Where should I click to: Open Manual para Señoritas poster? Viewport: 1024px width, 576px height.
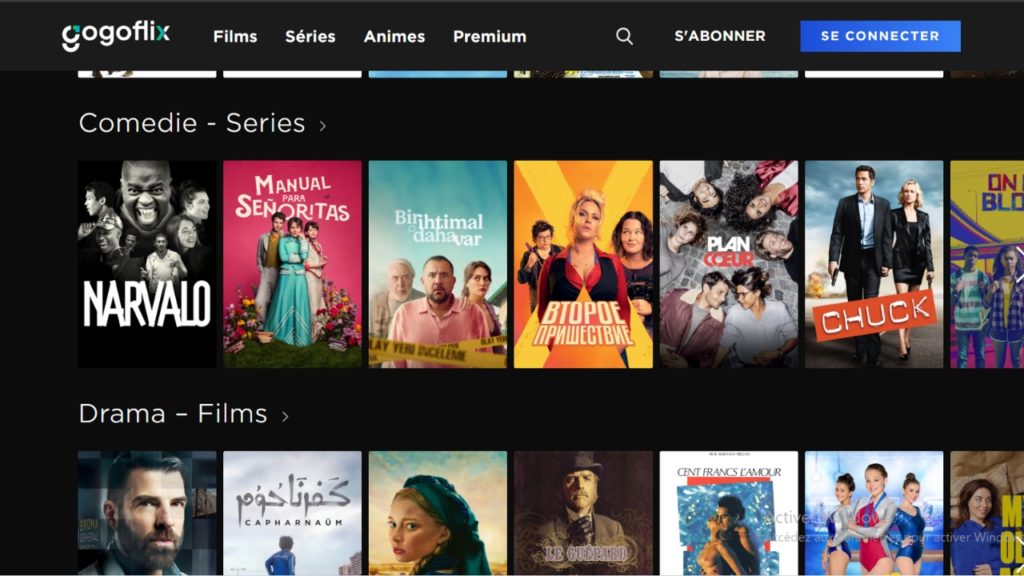pyautogui.click(x=292, y=264)
